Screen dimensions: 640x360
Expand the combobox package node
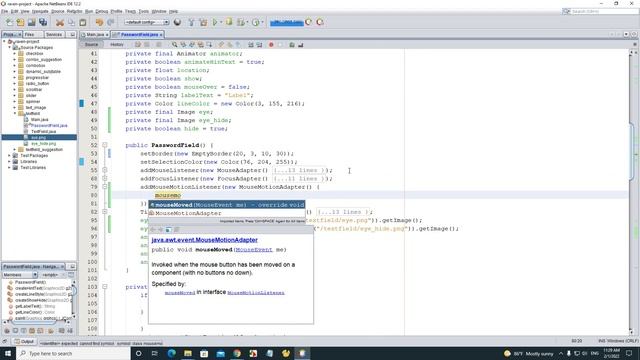[15, 65]
